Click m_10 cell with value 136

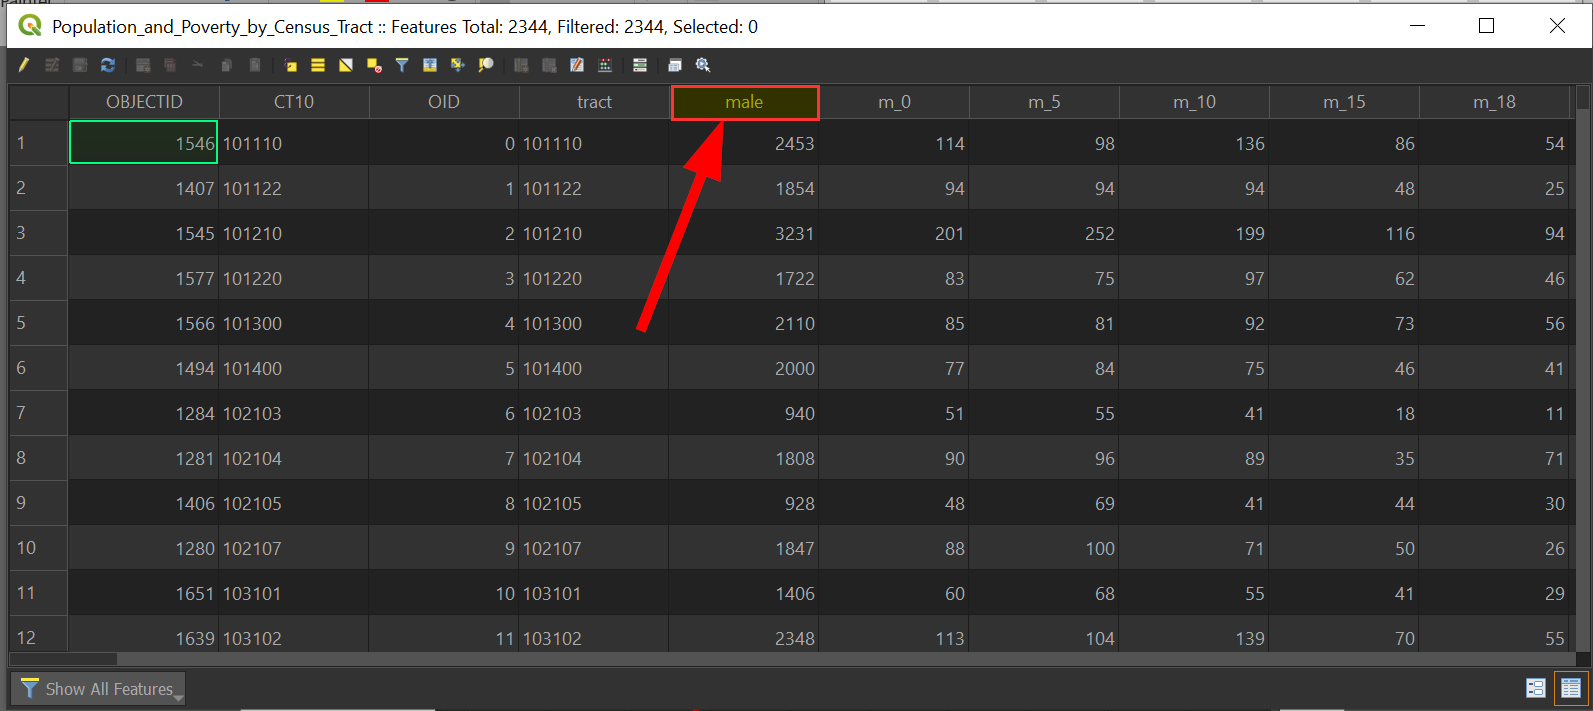pos(1194,143)
